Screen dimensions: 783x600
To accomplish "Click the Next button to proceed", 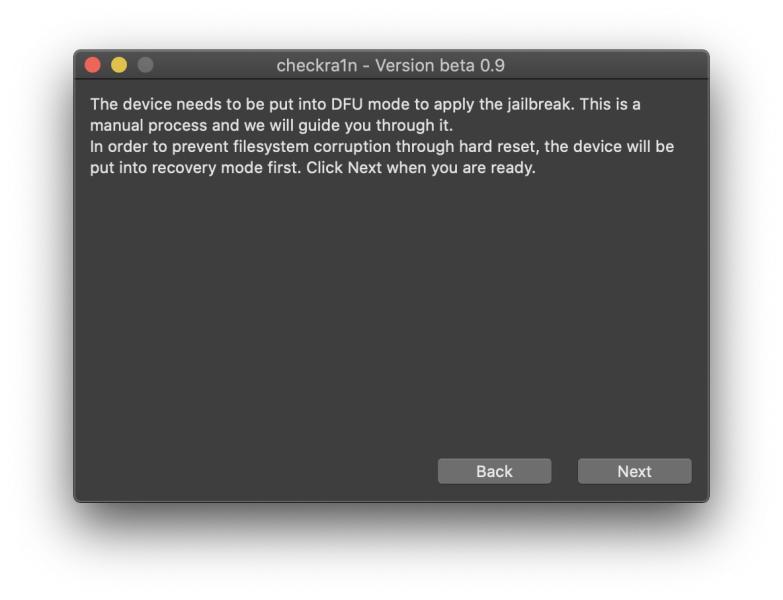I will pos(634,471).
